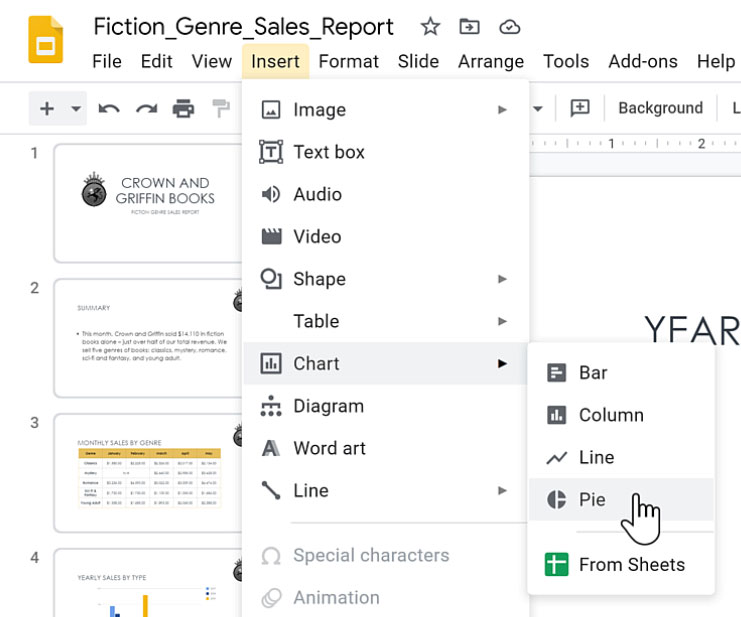Expand the Image submenu
Screen dimensions: 741x617
[x=385, y=110]
